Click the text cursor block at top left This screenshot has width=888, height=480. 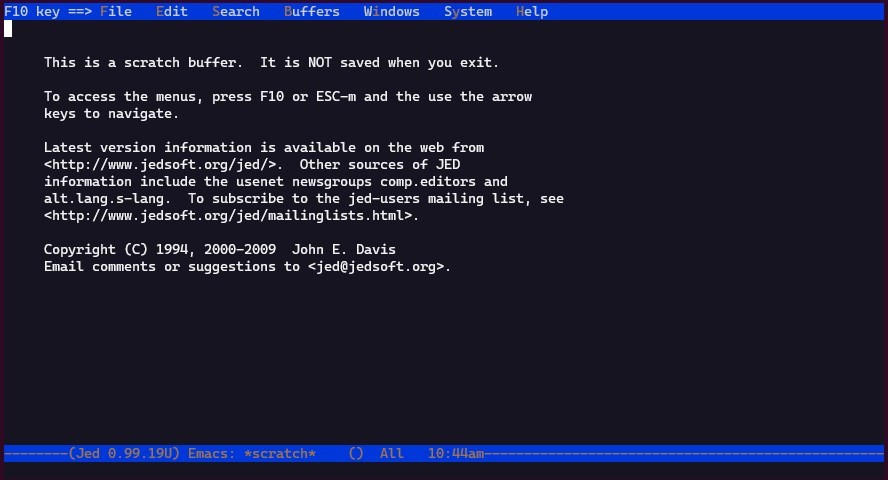8,29
